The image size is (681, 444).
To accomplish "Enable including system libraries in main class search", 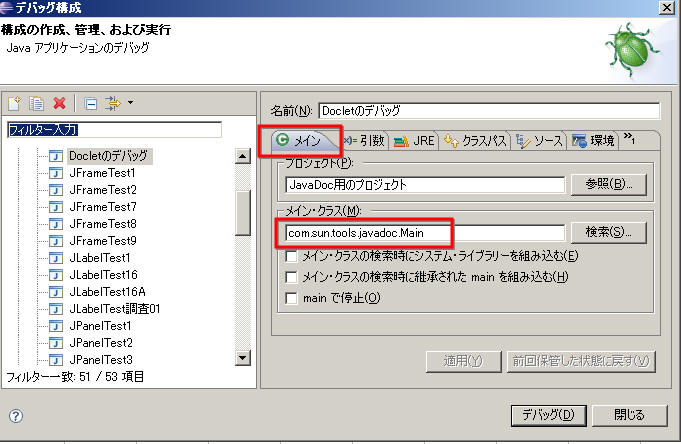I will [x=291, y=256].
